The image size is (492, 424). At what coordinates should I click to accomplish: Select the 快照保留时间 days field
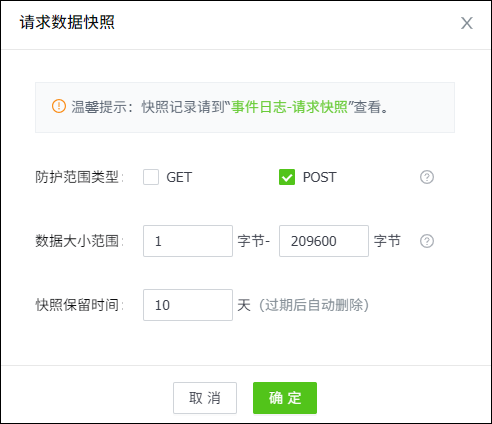(188, 305)
